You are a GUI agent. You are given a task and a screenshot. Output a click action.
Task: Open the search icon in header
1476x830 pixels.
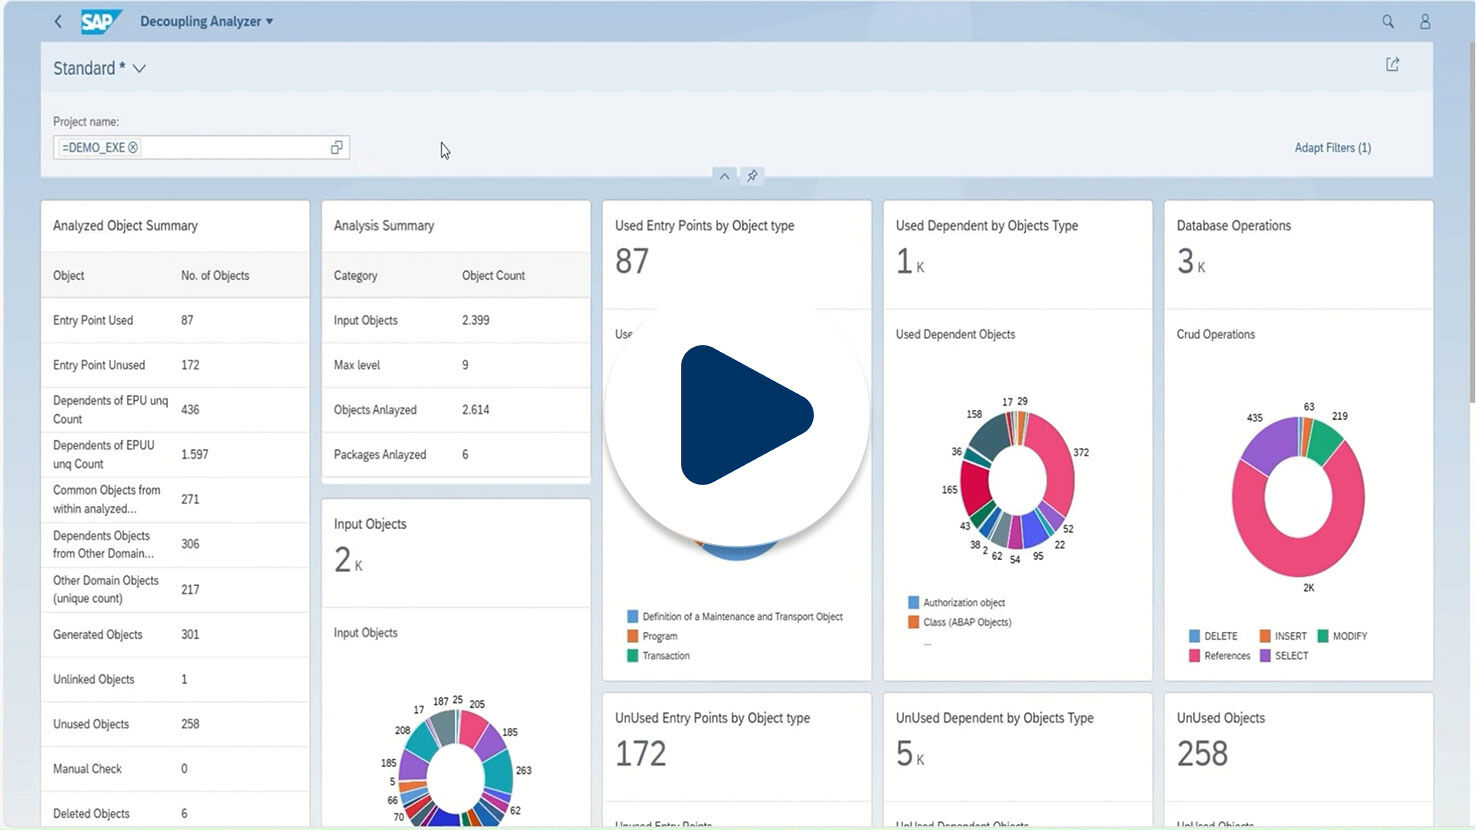point(1388,21)
